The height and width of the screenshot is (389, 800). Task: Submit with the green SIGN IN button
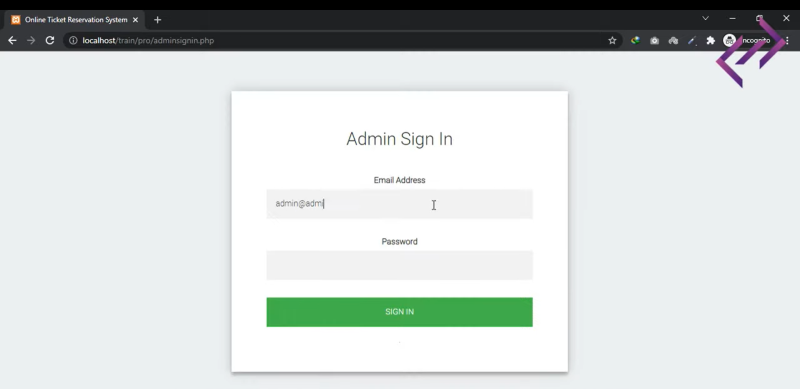tap(399, 312)
